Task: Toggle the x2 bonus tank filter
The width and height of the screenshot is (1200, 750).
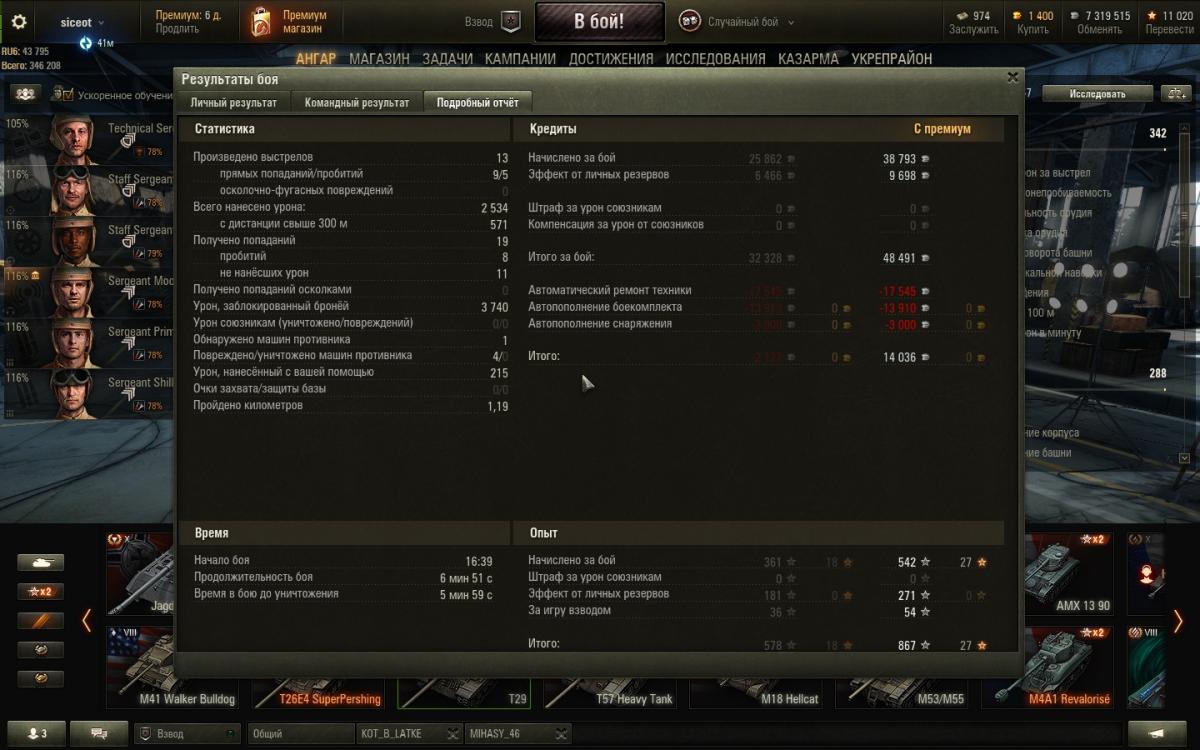Action: point(41,592)
